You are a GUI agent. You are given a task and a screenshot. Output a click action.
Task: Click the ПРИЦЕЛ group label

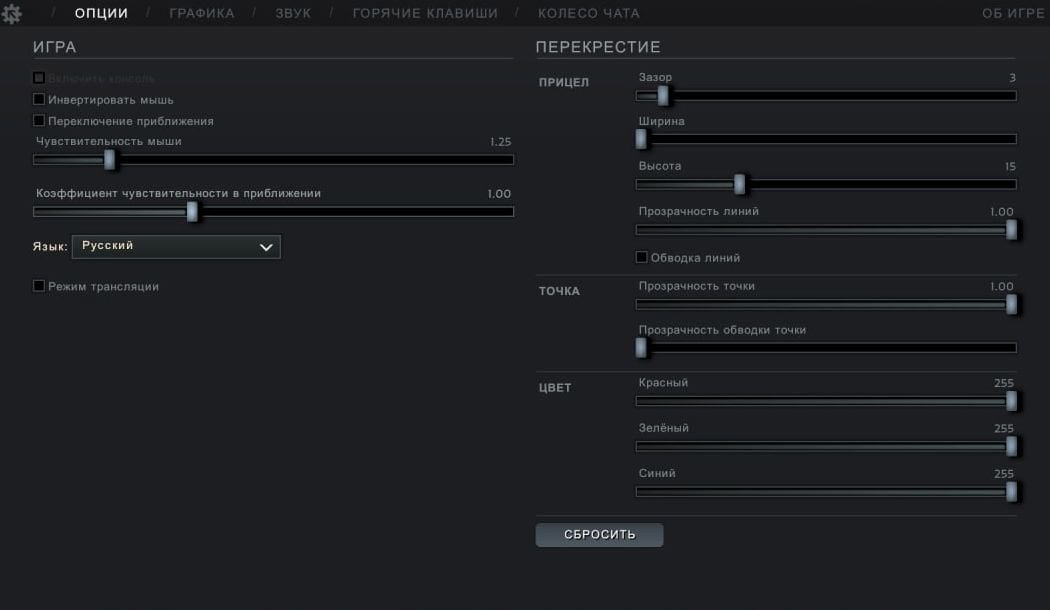click(564, 82)
